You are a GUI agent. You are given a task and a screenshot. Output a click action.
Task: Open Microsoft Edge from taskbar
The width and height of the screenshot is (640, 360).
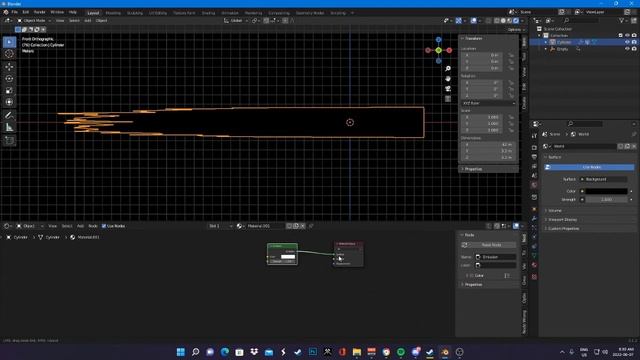click(224, 352)
